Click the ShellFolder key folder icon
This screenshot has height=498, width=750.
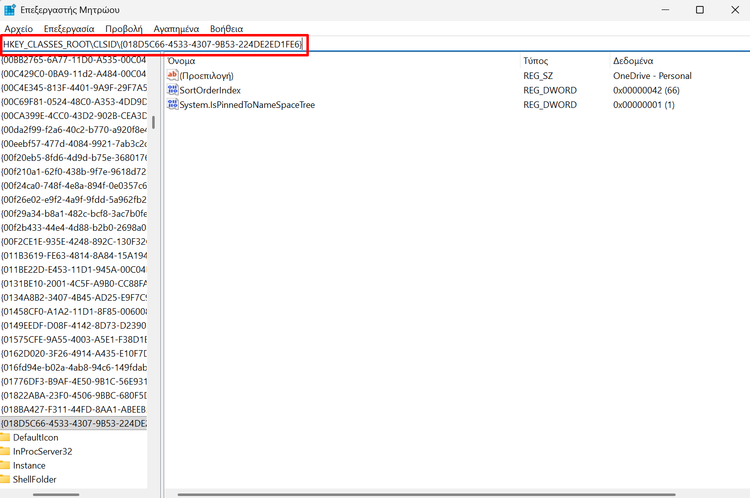(x=5, y=480)
